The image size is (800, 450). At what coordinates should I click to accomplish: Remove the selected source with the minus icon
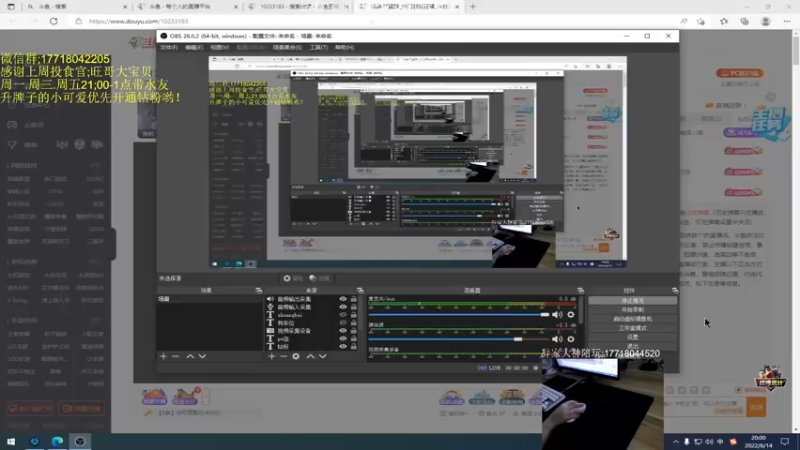click(284, 356)
